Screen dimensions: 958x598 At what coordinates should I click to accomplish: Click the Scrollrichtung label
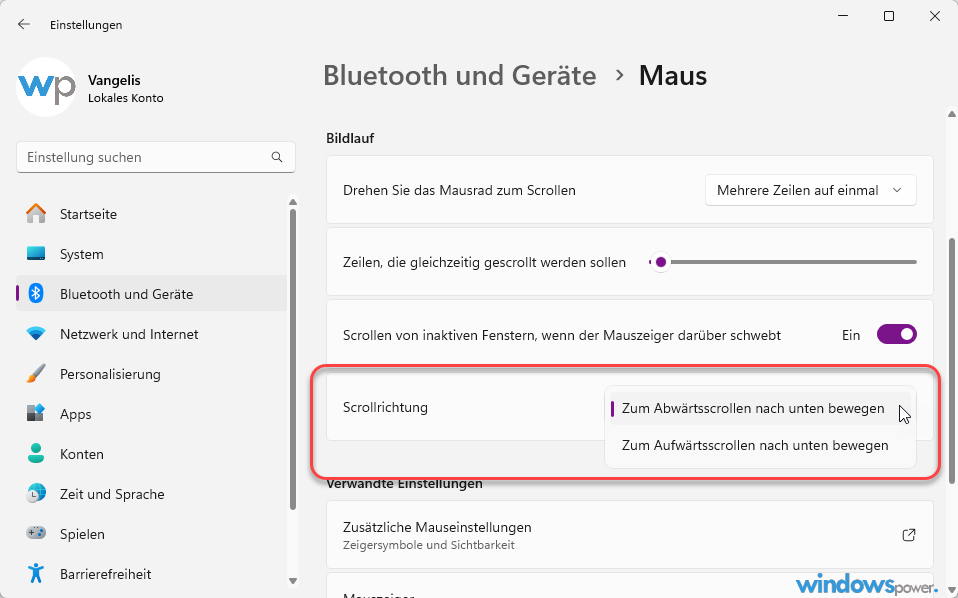click(385, 407)
